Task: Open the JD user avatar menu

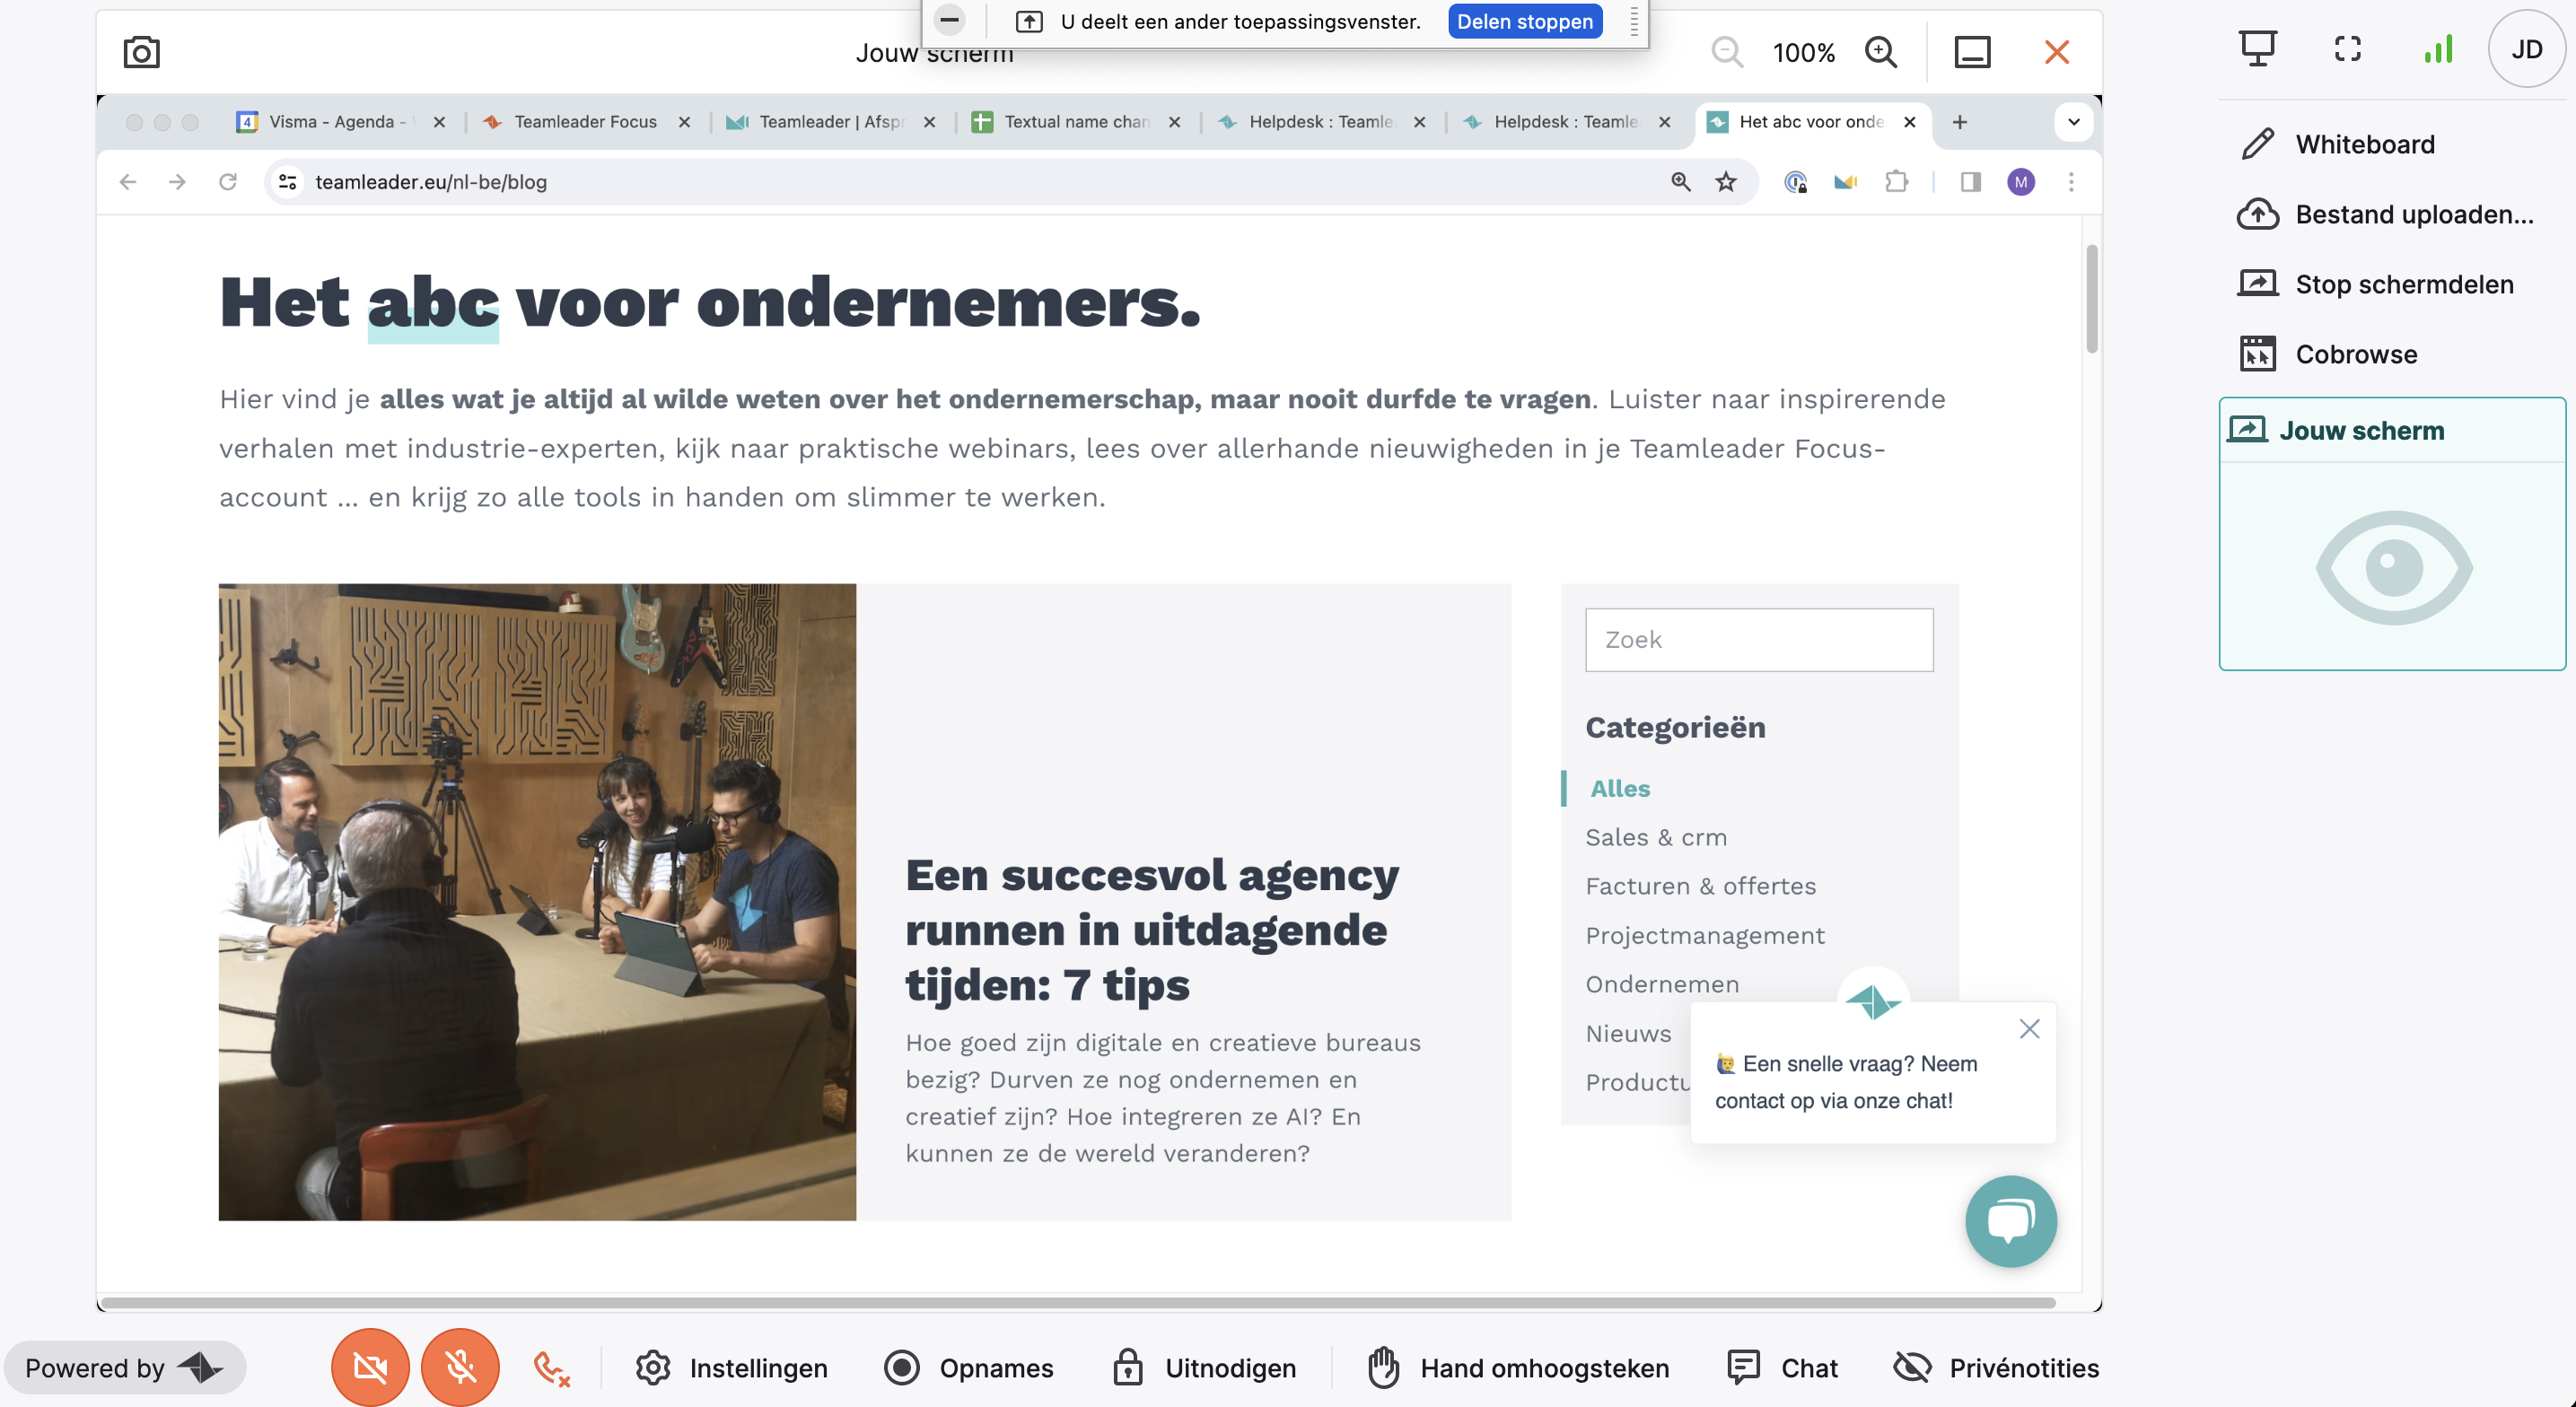Action: (2526, 49)
